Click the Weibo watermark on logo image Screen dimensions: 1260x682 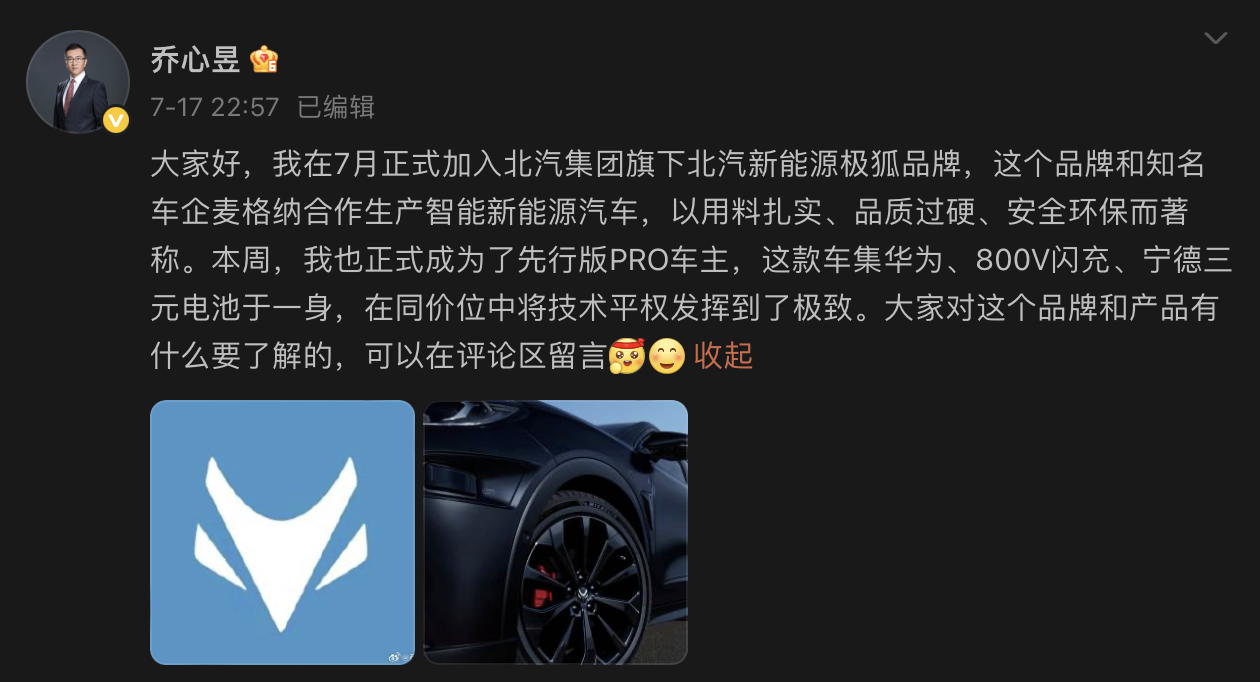(400, 657)
